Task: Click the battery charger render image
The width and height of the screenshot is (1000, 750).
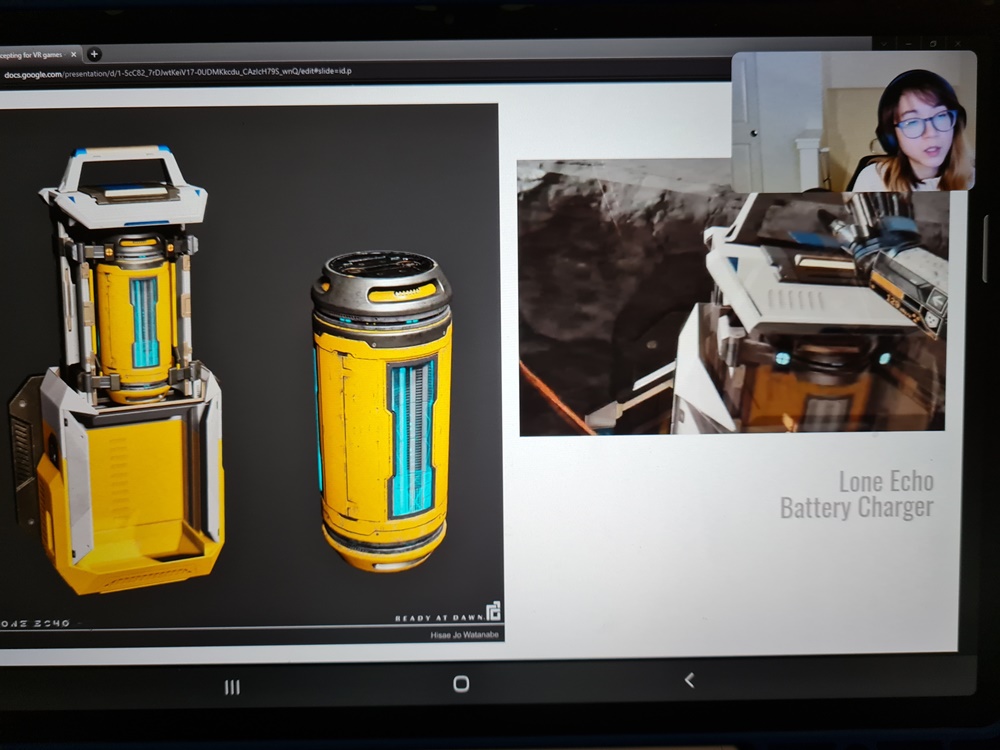Action: click(x=249, y=373)
